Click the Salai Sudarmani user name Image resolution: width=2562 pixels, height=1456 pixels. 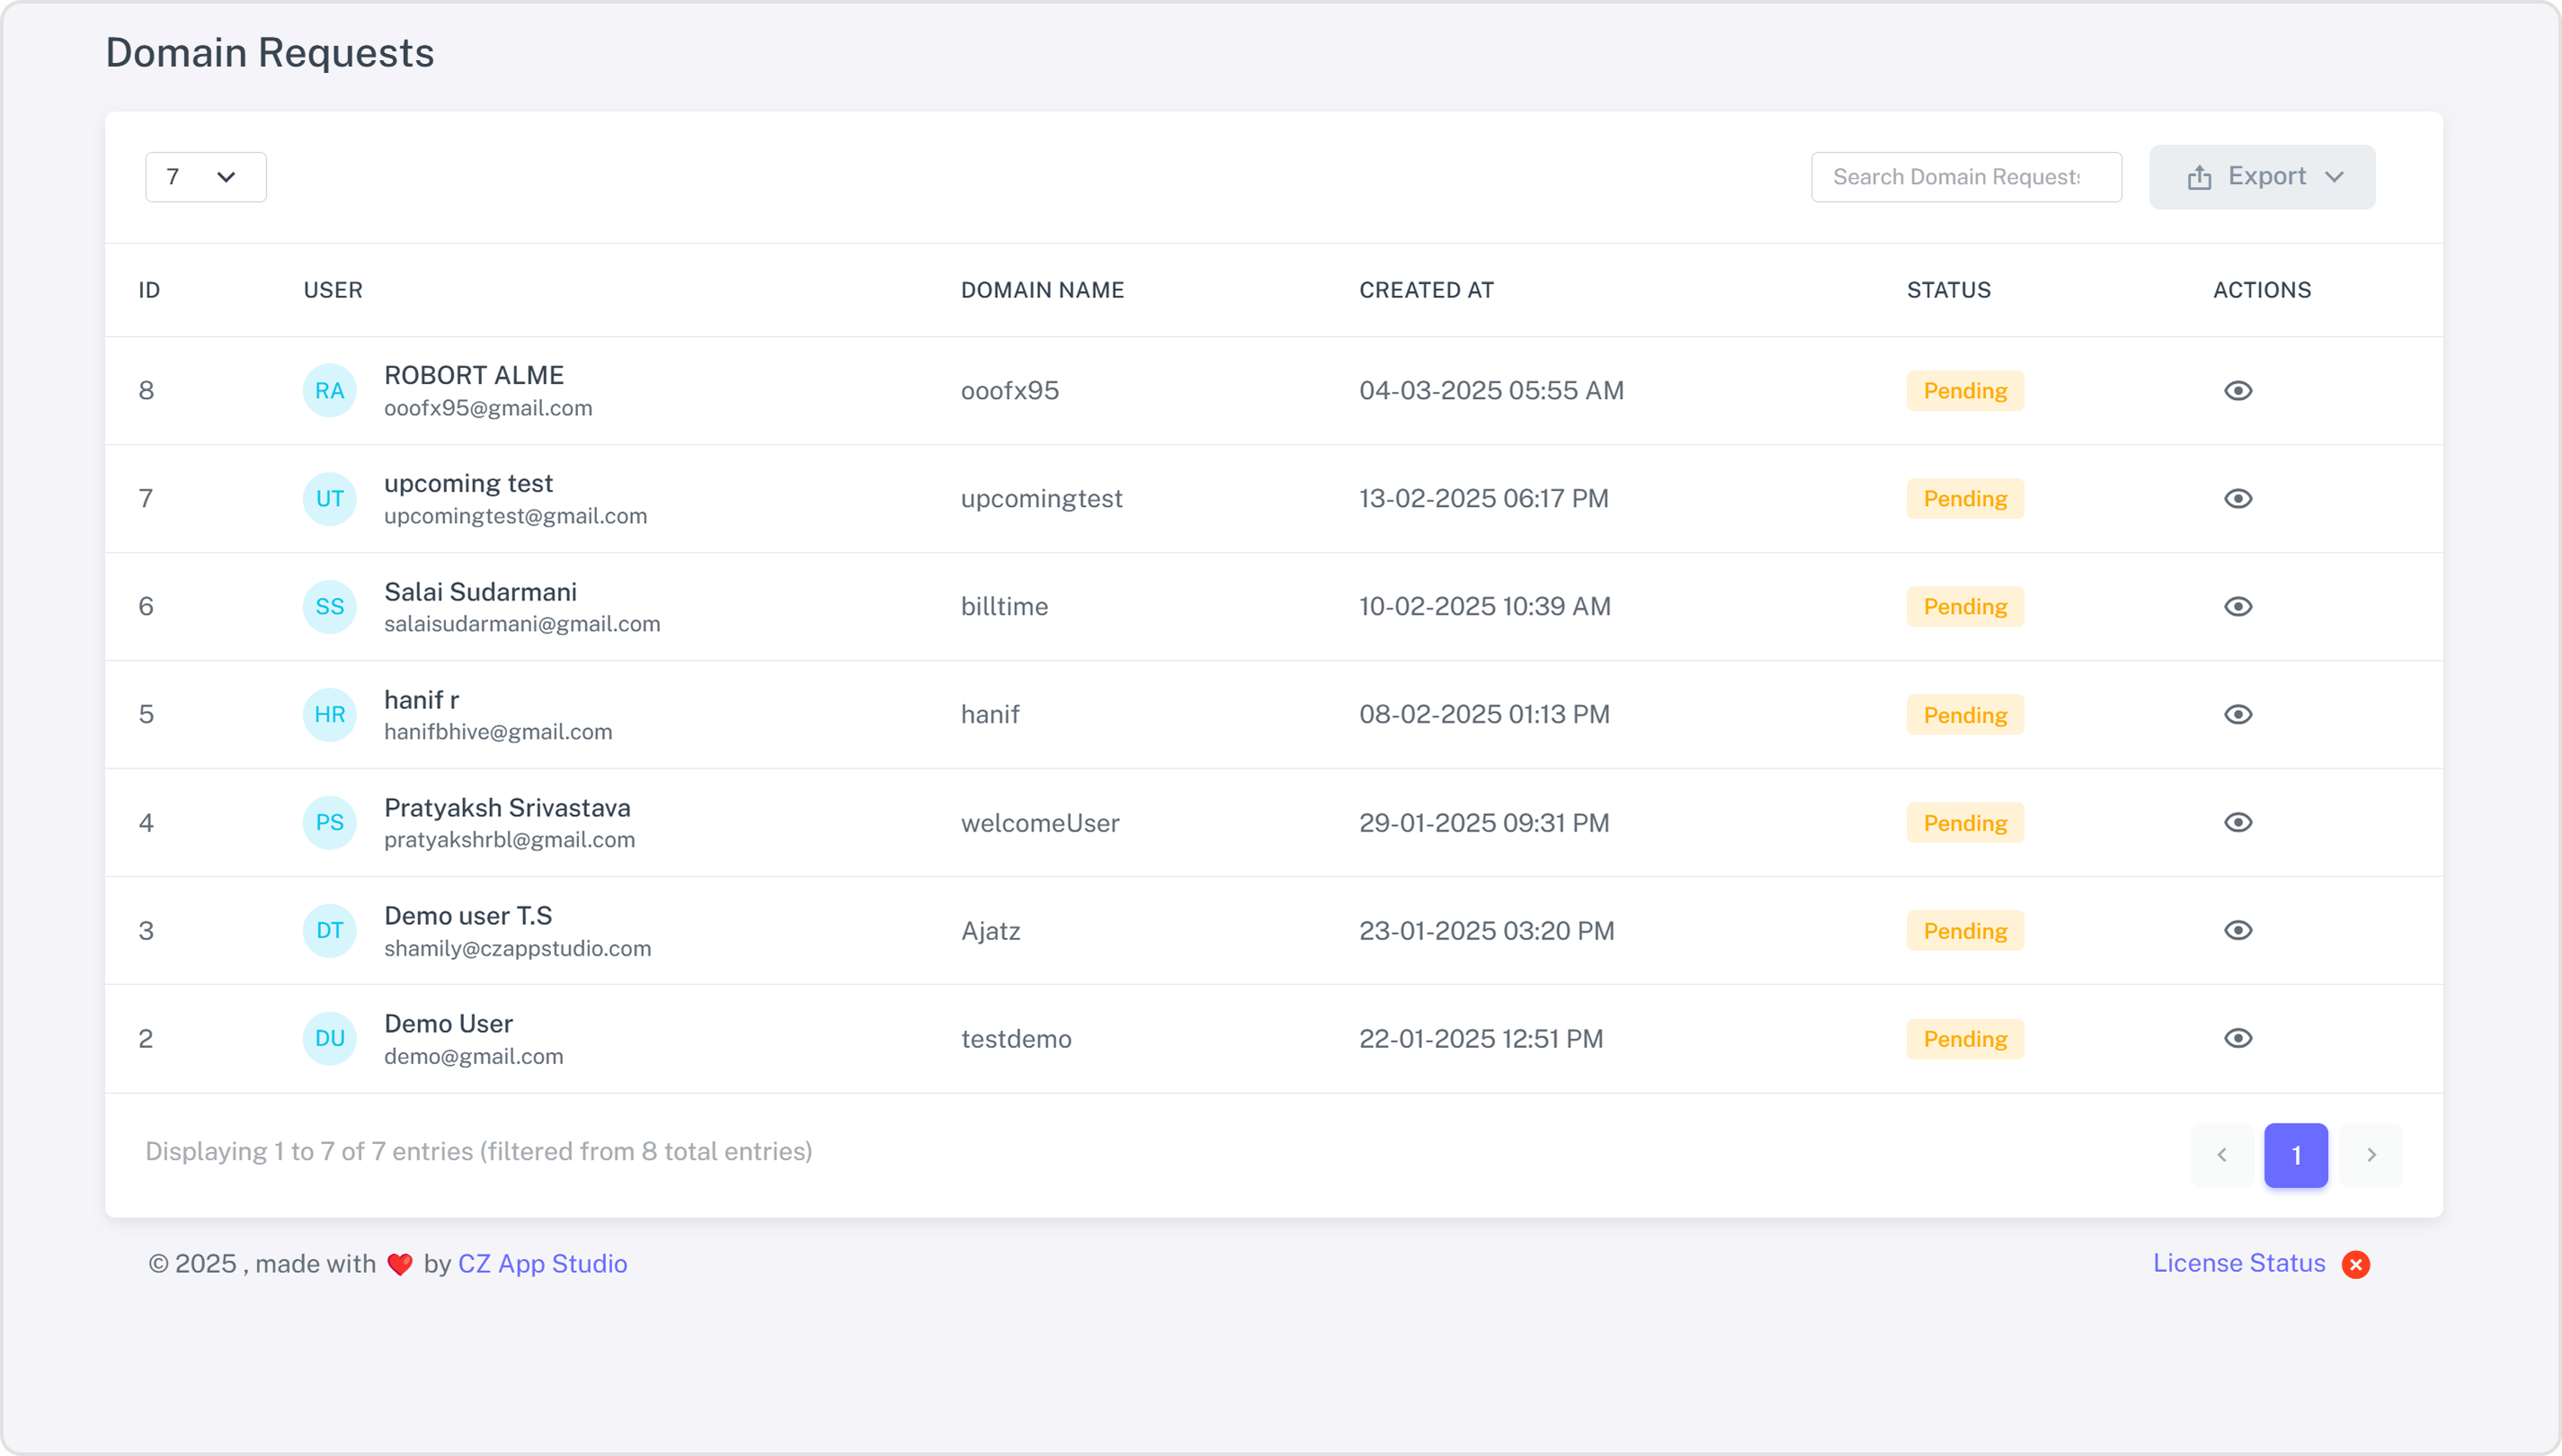click(x=480, y=592)
